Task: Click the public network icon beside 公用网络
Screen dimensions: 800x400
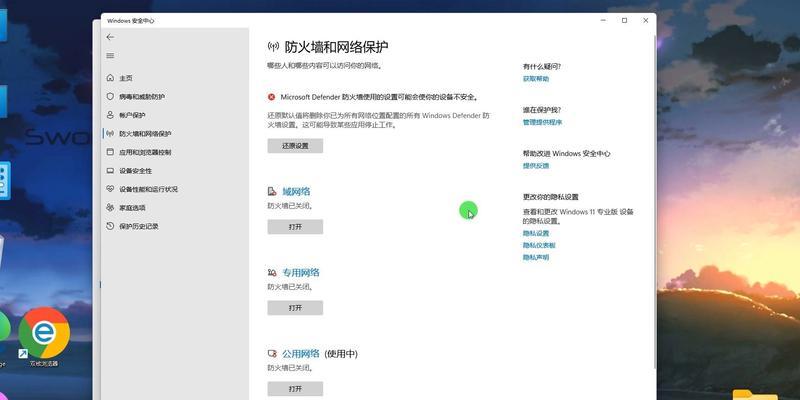Action: (272, 354)
